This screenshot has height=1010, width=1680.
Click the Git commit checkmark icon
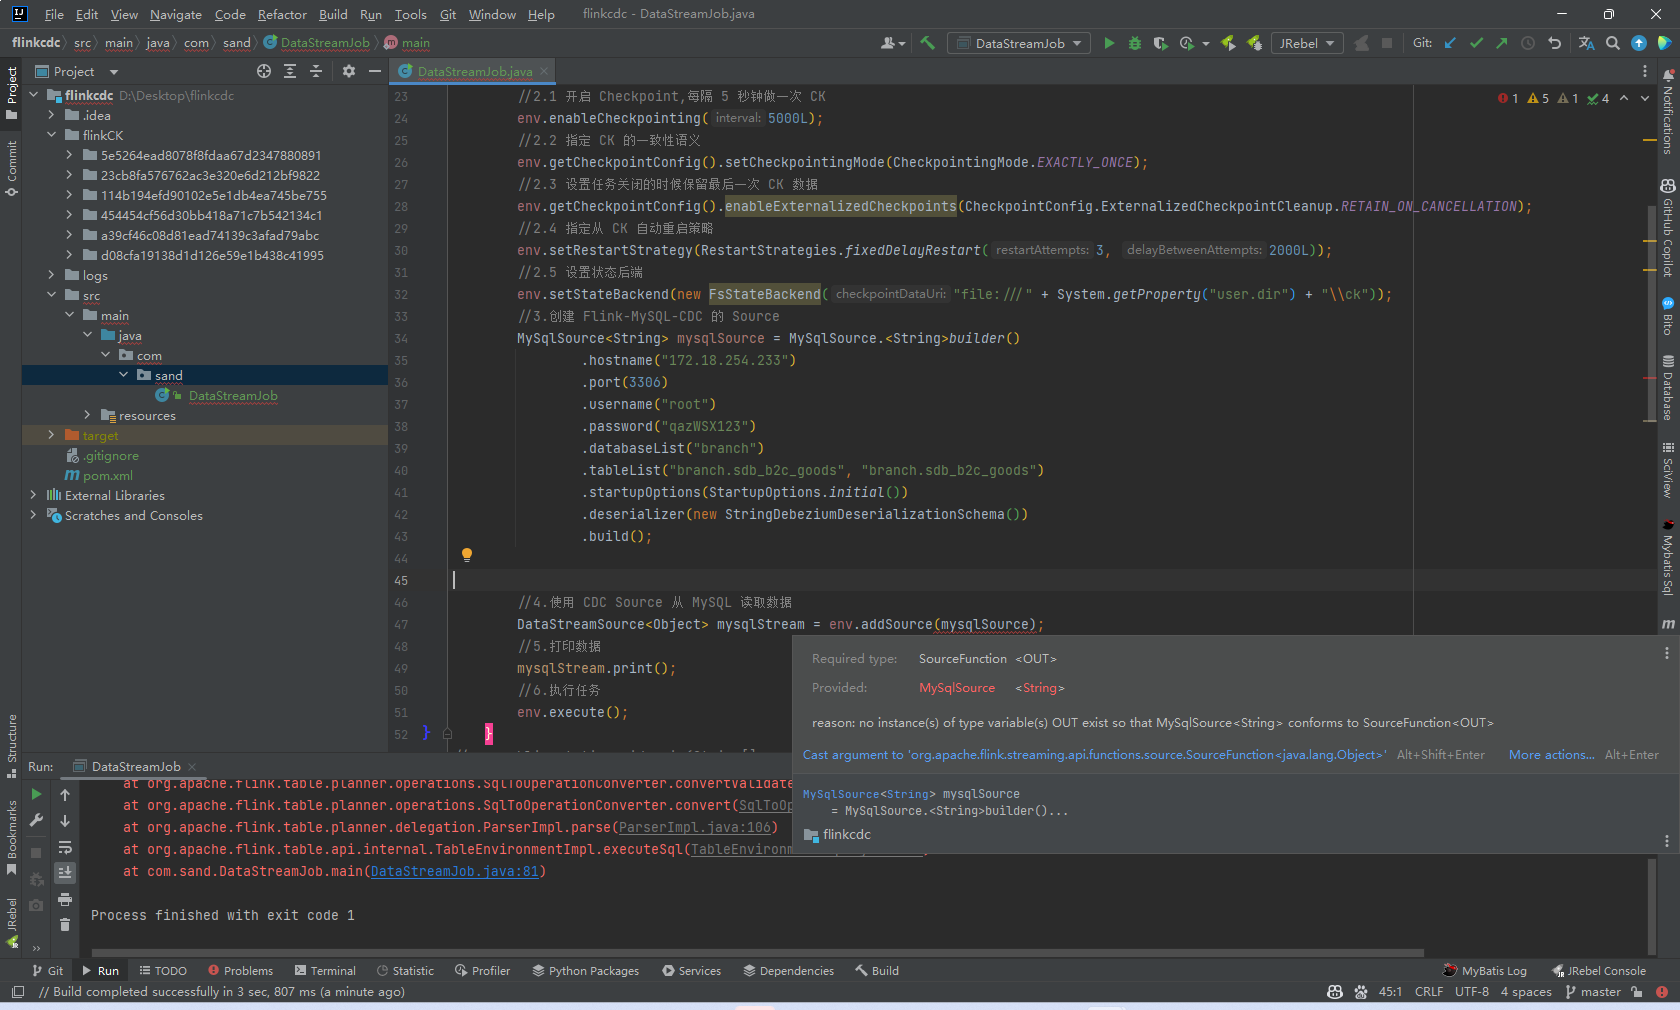(1476, 43)
